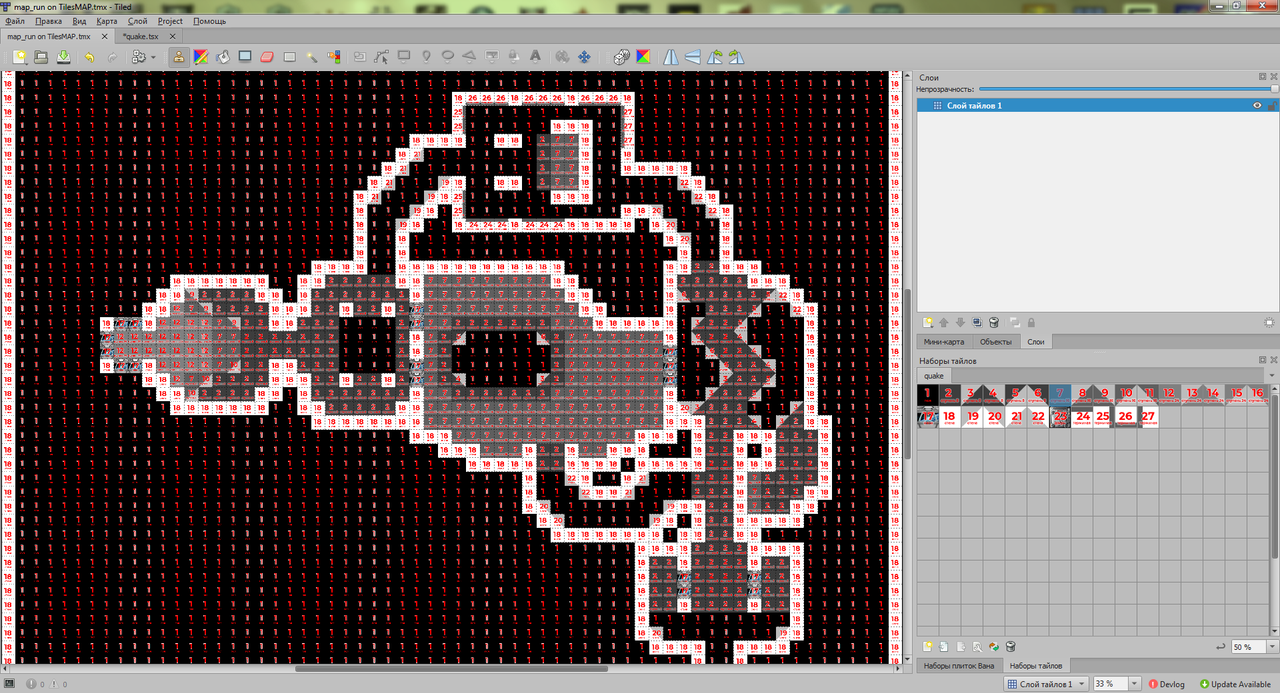
Task: Select the Eraser tool
Action: coord(267,57)
